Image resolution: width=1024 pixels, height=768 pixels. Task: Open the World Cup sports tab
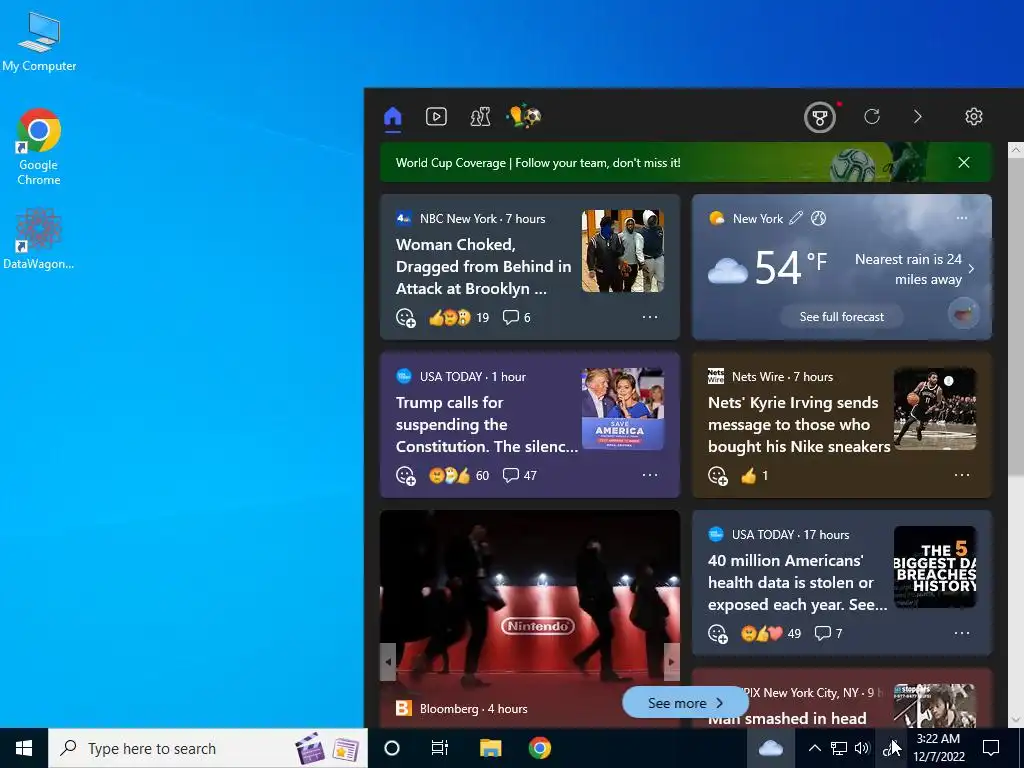pyautogui.click(x=524, y=117)
